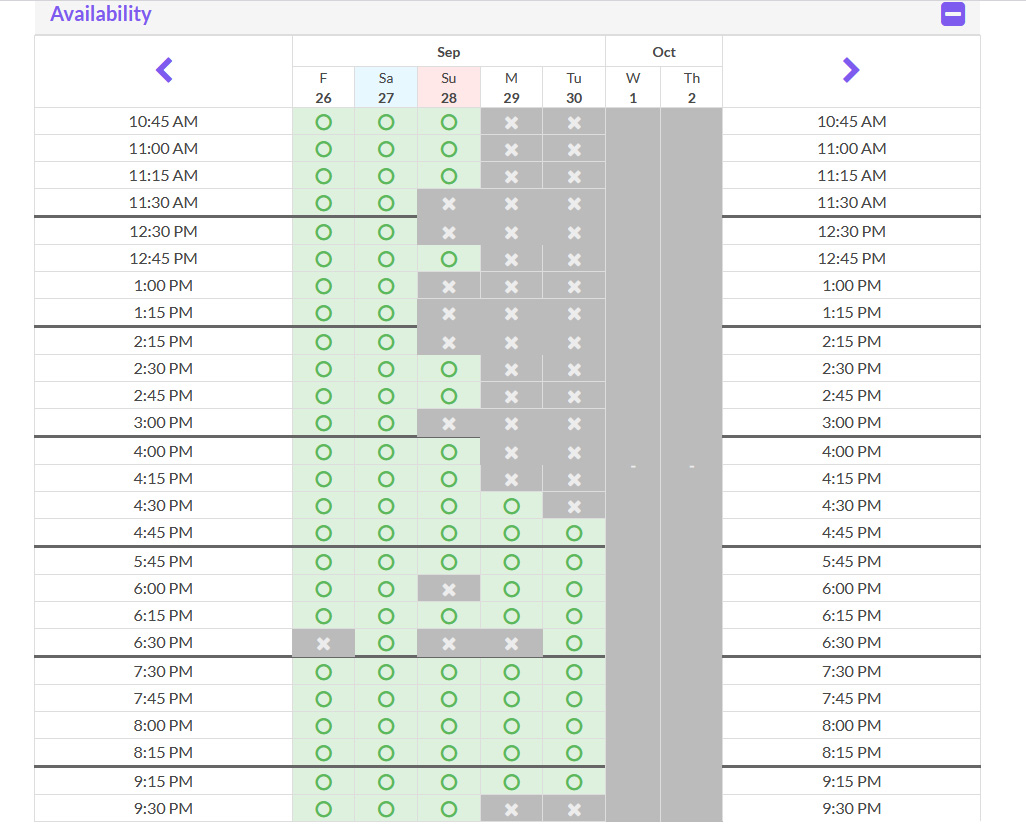Click the F 26 day column header
Screen dimensions: 1026x838
(323, 88)
